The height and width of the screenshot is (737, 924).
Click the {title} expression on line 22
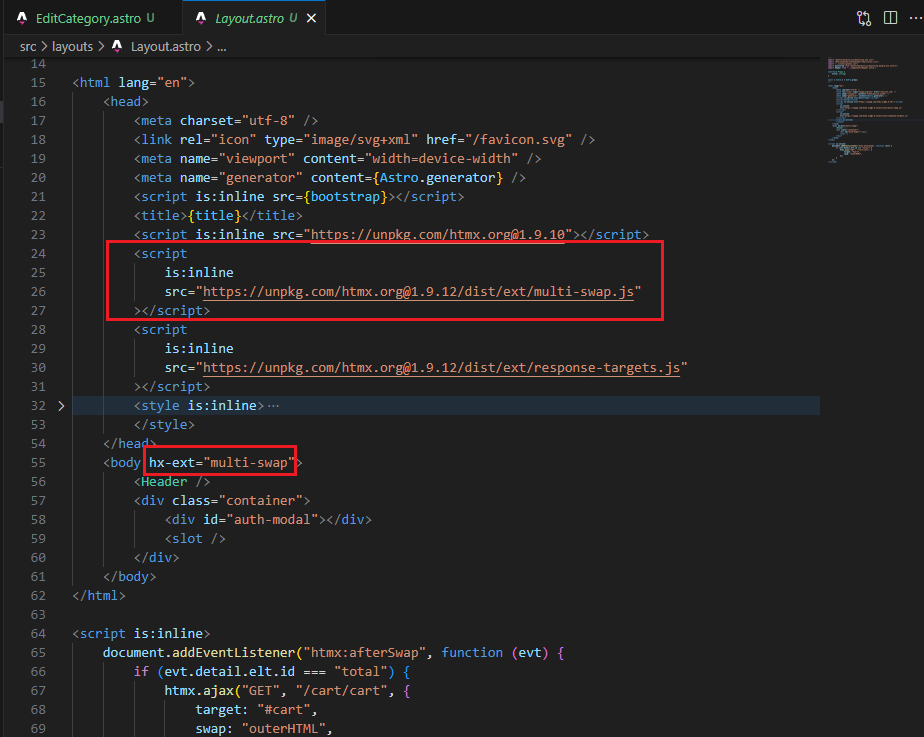point(214,216)
